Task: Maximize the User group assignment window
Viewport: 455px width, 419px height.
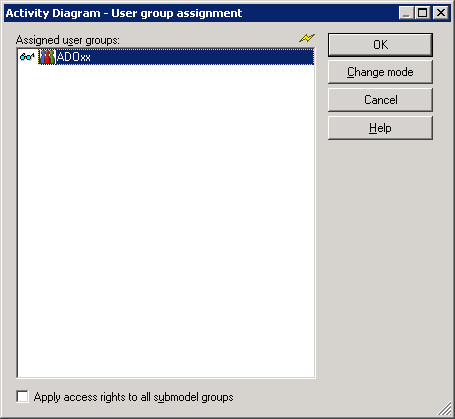Action: [422, 13]
